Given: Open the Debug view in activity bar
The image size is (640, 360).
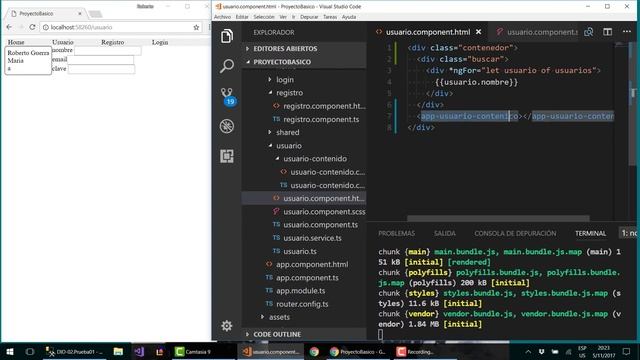Looking at the screenshot, I should (227, 126).
